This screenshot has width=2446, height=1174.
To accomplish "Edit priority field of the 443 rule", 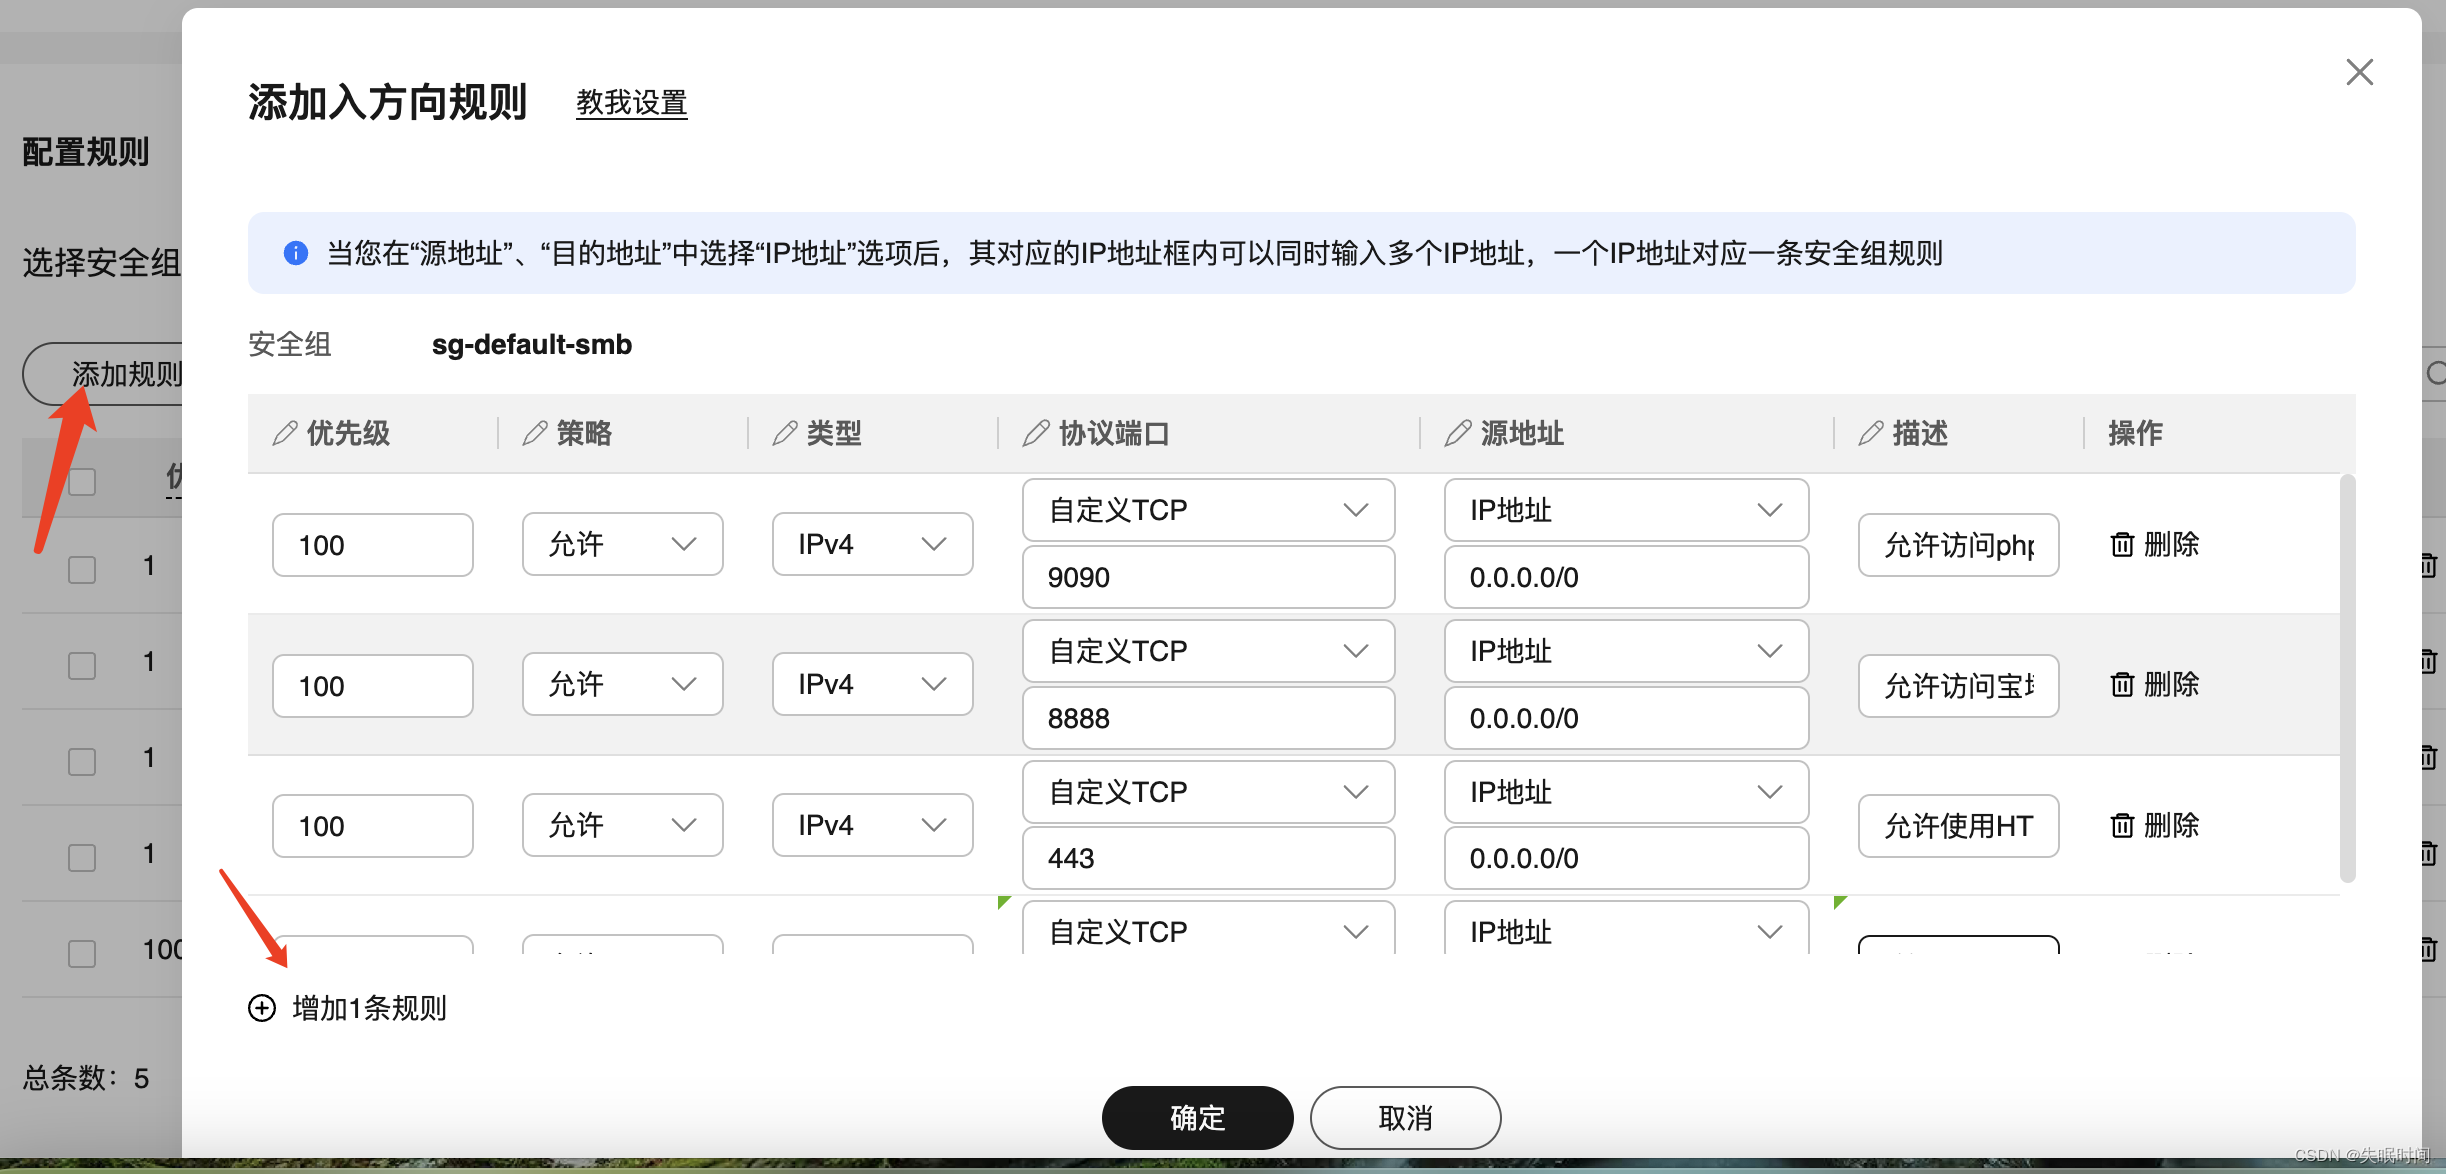I will 373,826.
